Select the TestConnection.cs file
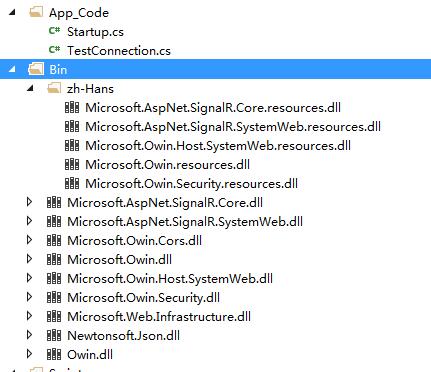This screenshot has width=431, height=372. coord(119,51)
